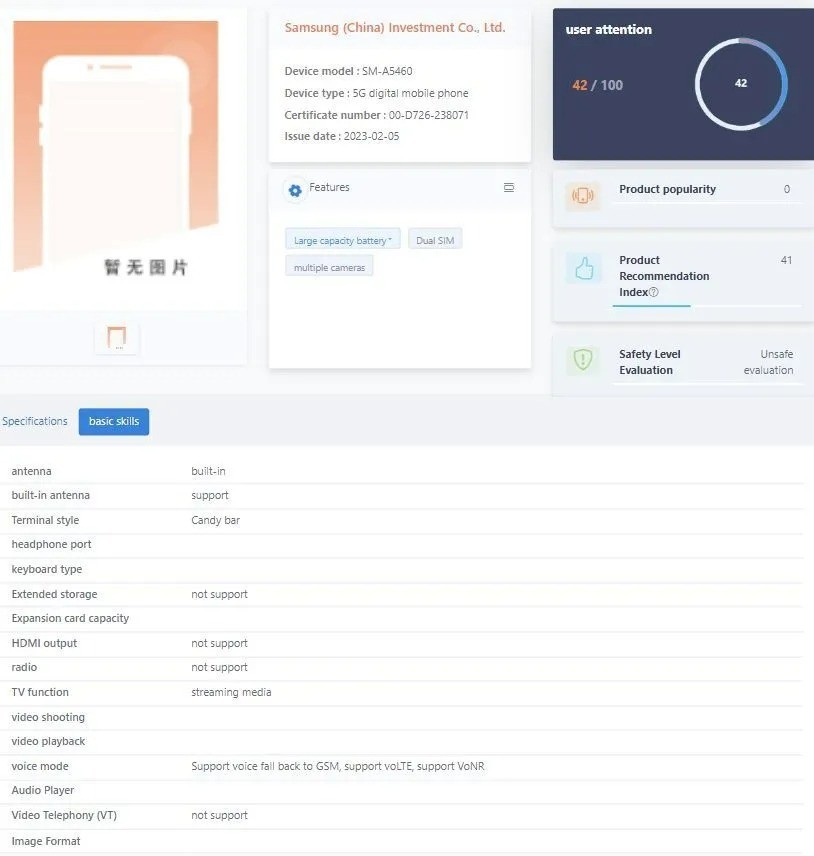Switch to the Specifications tab
The image size is (814, 856).
tap(35, 421)
